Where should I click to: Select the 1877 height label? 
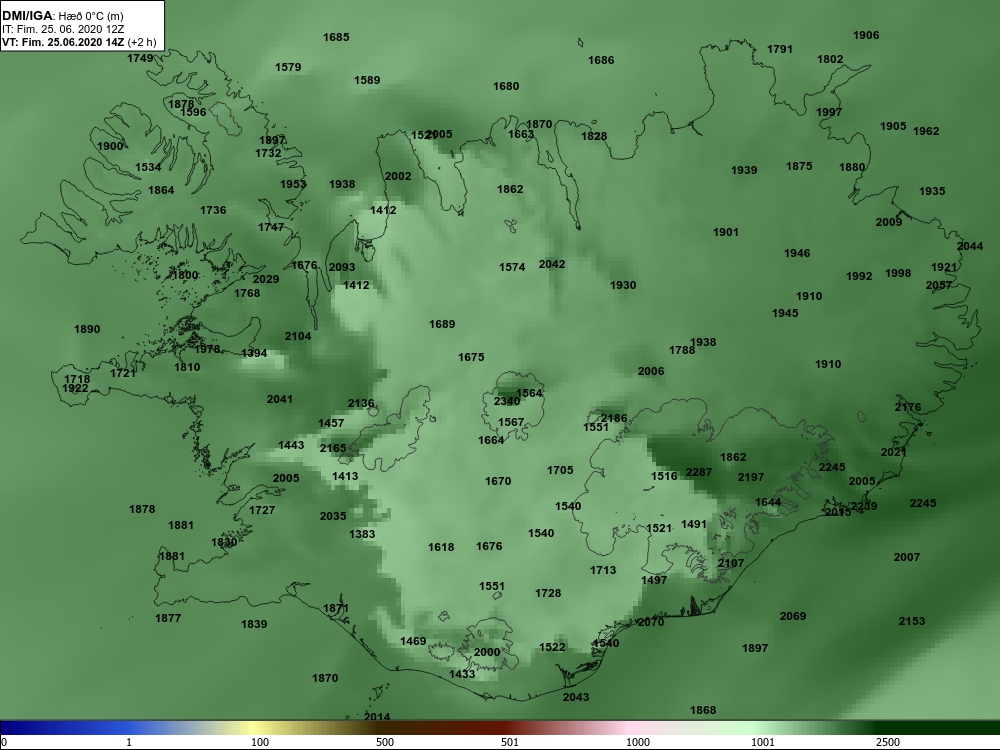pyautogui.click(x=168, y=618)
